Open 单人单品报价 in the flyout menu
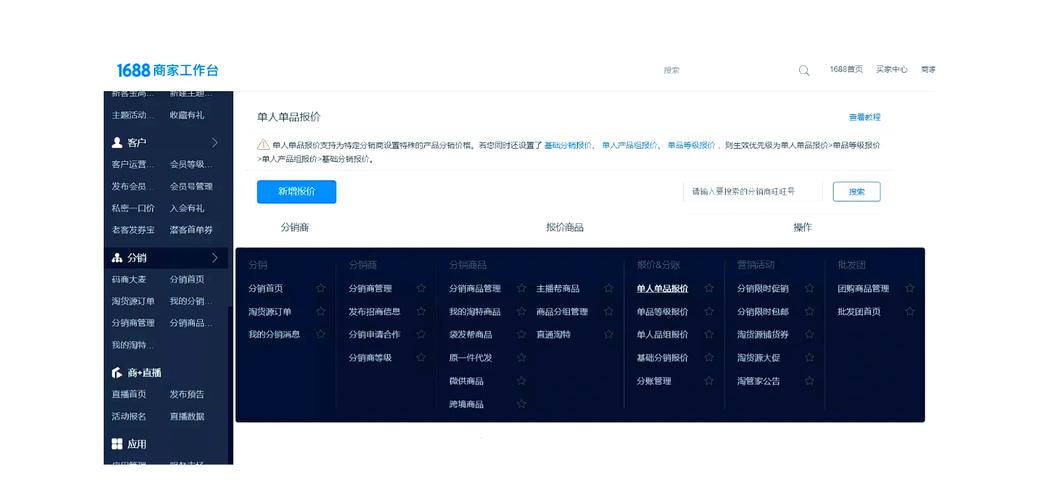Viewport: 1039px width, 500px height. (662, 289)
